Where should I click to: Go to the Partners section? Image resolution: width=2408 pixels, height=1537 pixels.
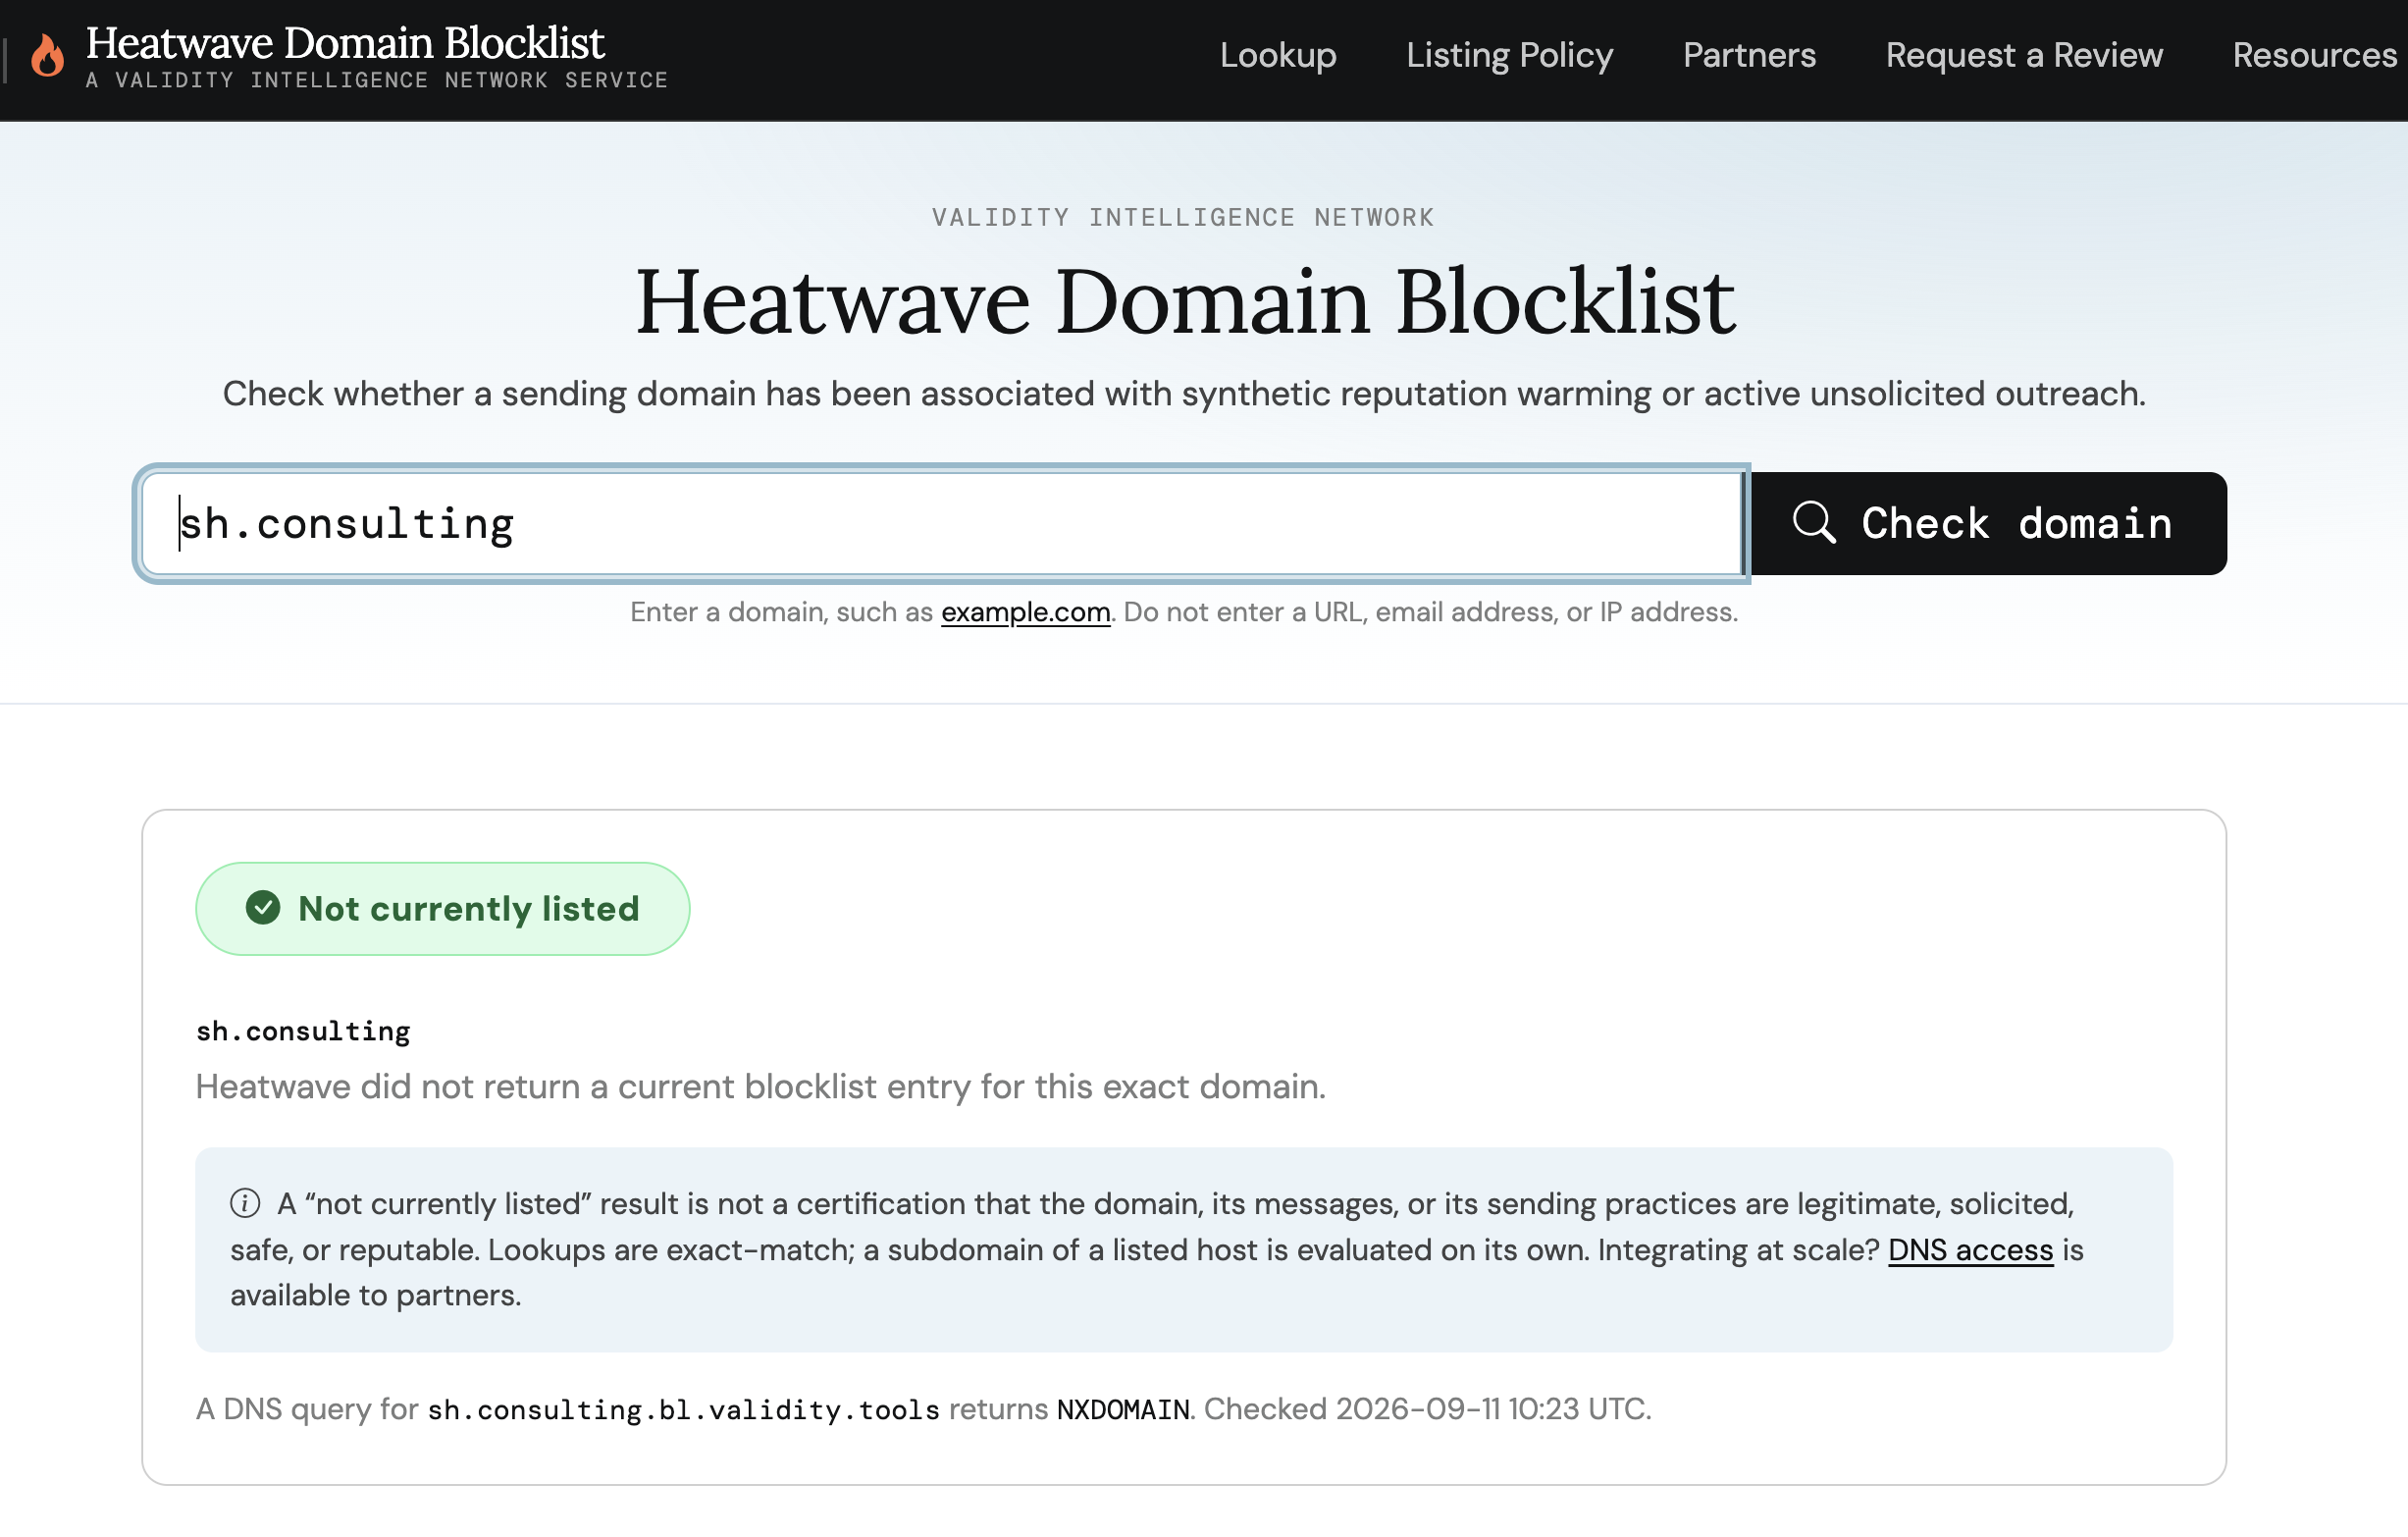pyautogui.click(x=1749, y=55)
